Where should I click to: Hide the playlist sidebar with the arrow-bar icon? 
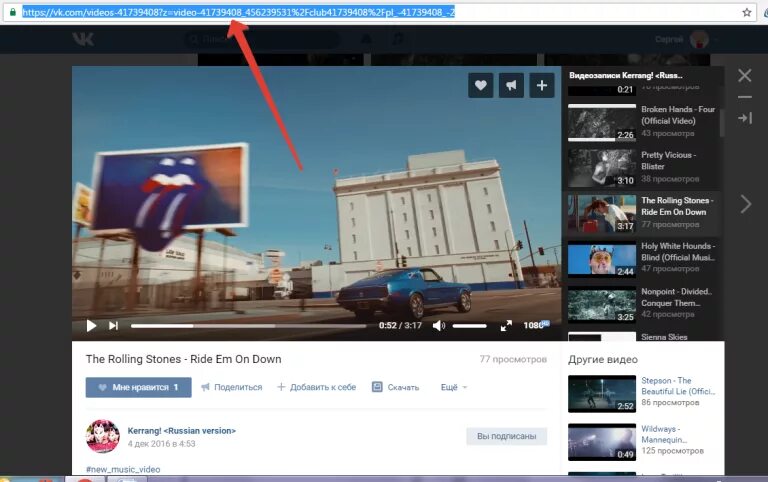click(745, 118)
